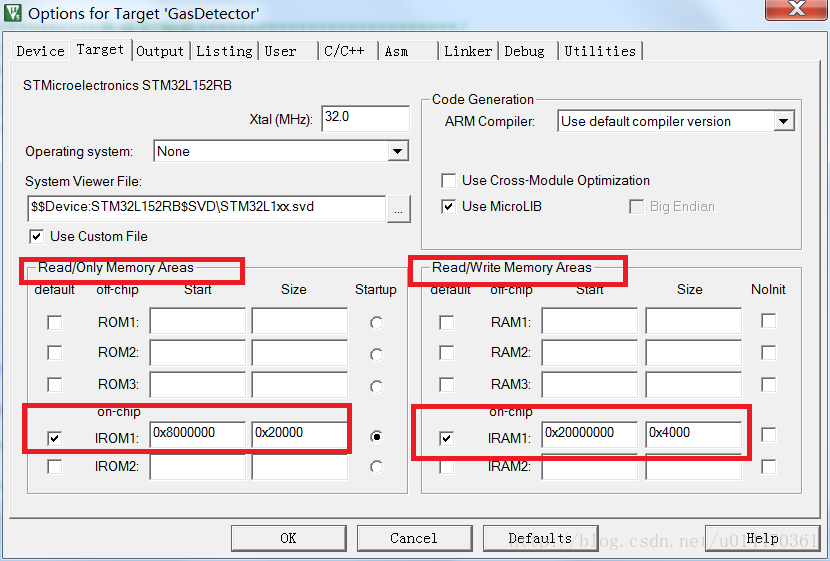Open the Output tab
The width and height of the screenshot is (830, 561).
tap(160, 51)
